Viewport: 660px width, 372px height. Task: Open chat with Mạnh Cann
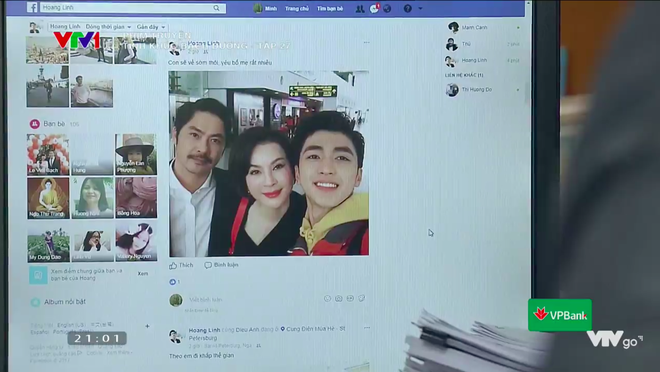483,27
